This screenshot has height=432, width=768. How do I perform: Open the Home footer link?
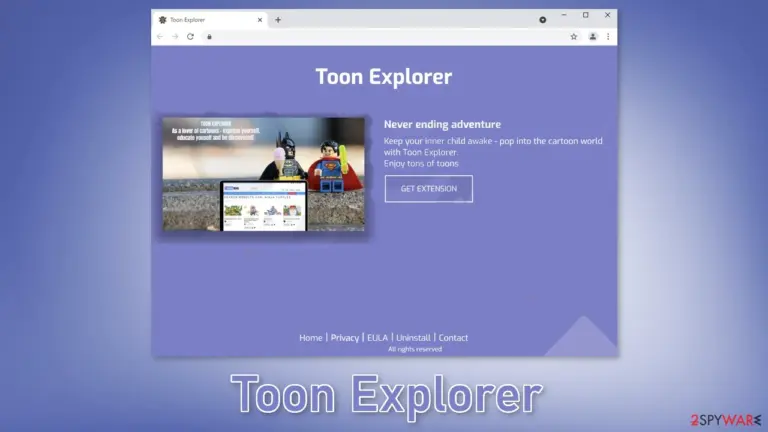click(x=311, y=338)
